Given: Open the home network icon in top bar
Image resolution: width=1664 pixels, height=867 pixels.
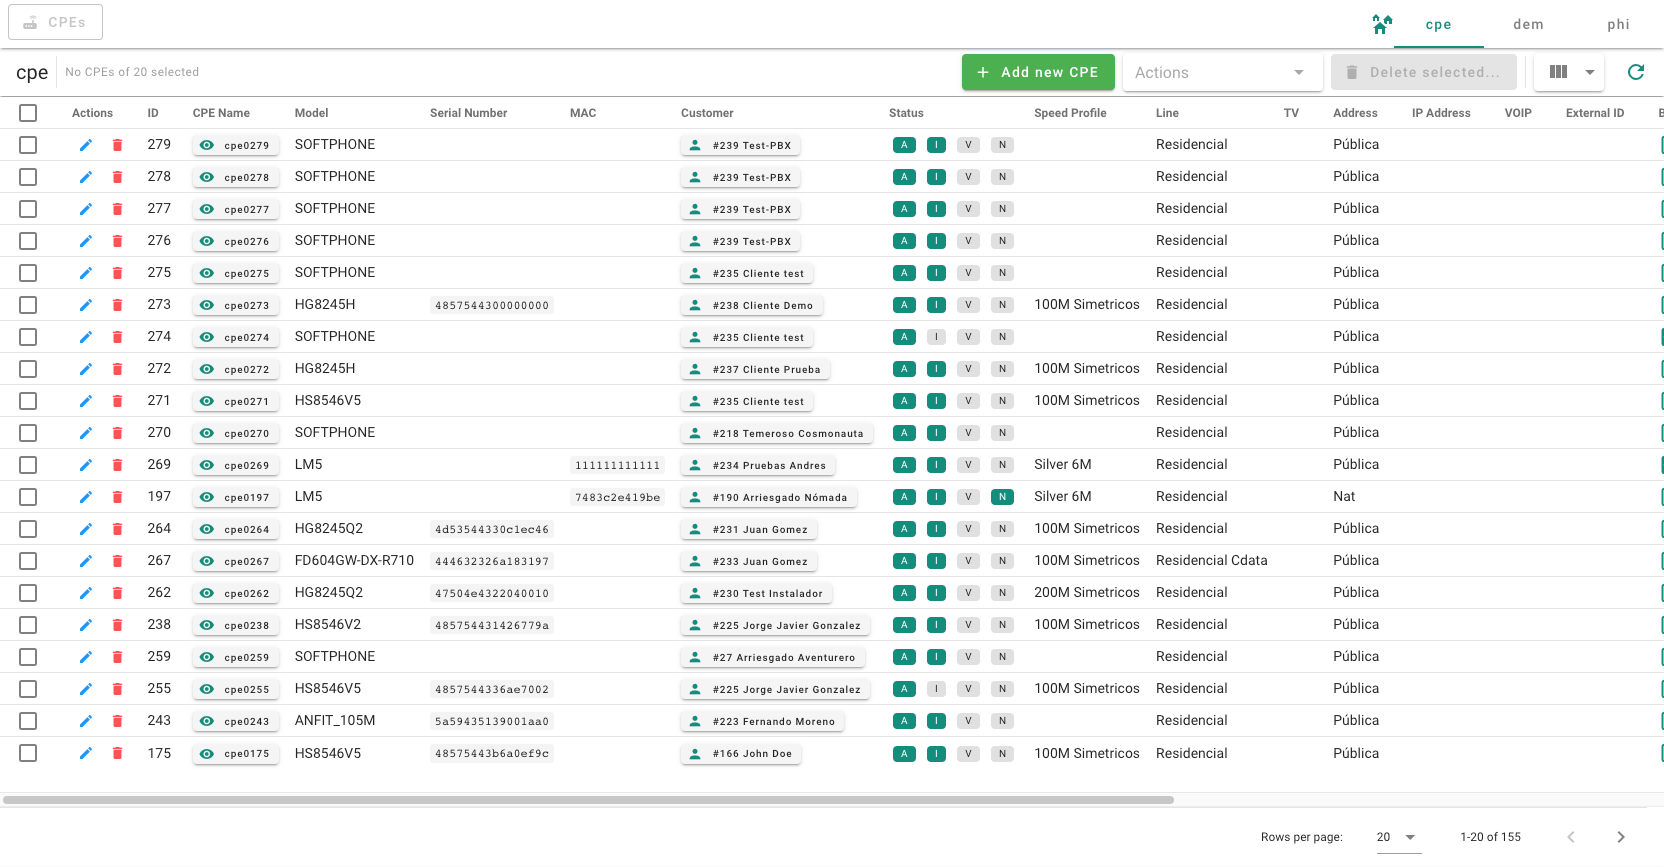Looking at the screenshot, I should pos(1382,24).
